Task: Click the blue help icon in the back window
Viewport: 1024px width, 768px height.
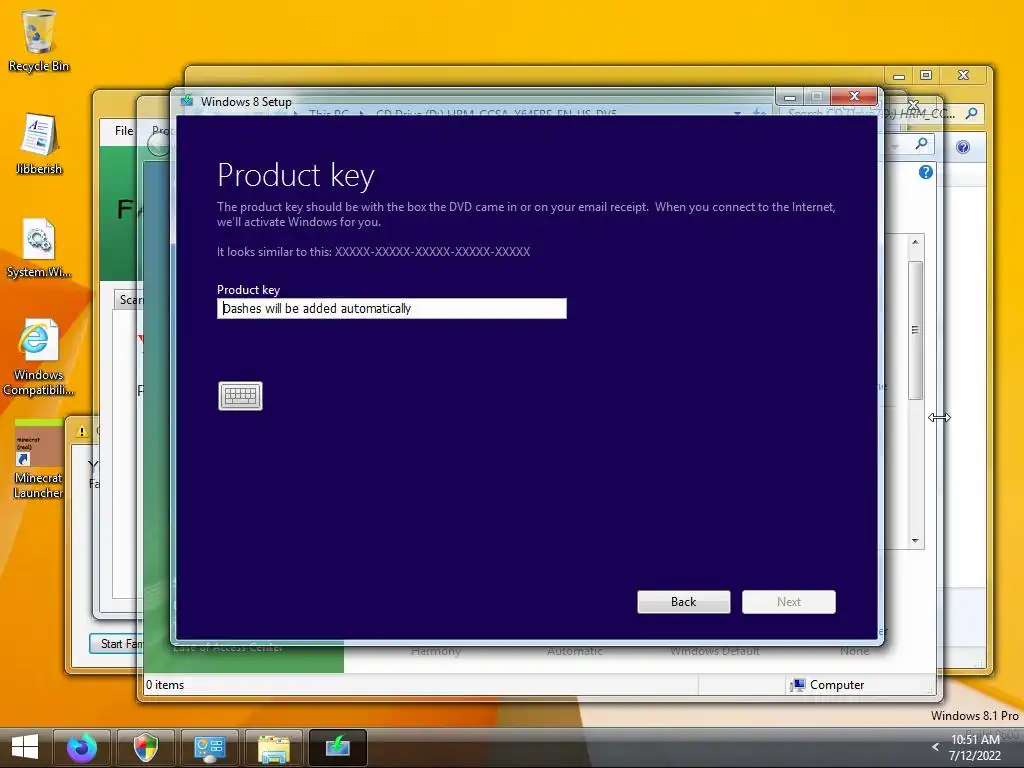Action: pyautogui.click(x=925, y=172)
